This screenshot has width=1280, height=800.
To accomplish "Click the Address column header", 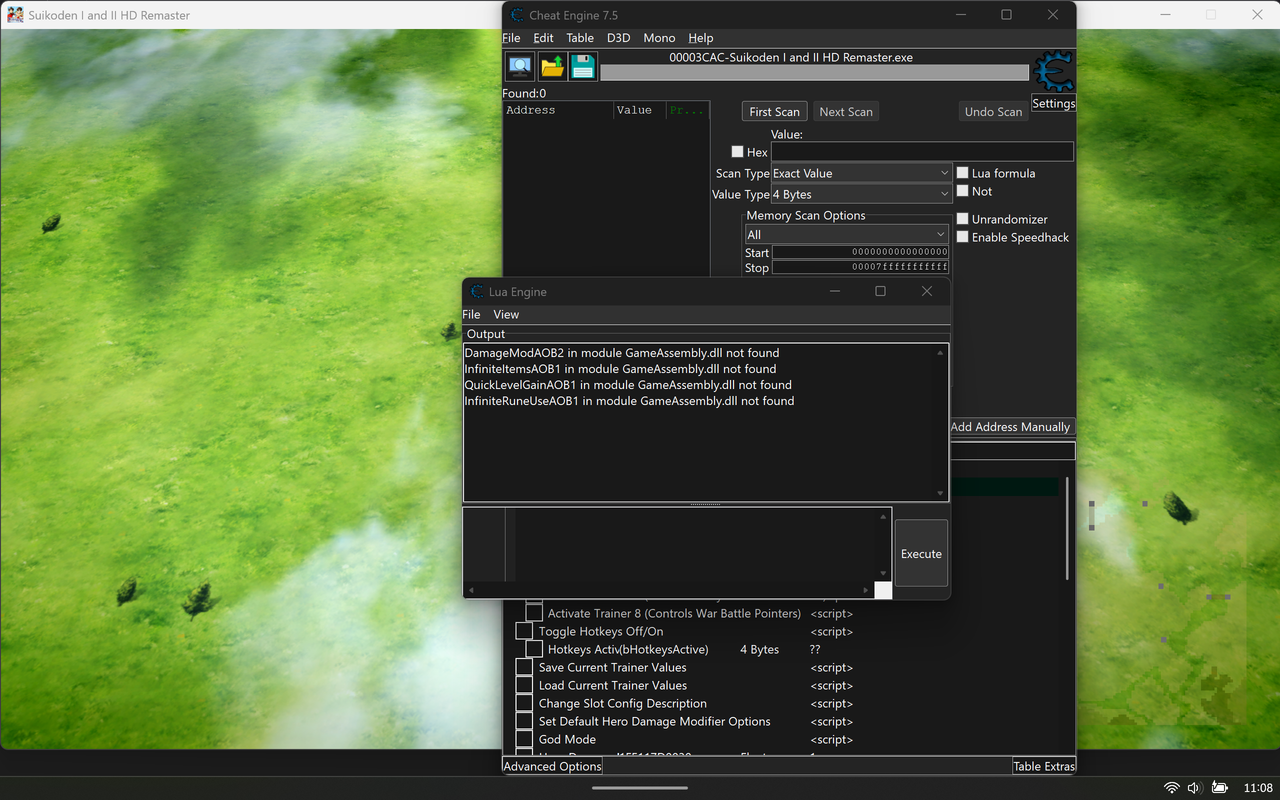I will [558, 110].
